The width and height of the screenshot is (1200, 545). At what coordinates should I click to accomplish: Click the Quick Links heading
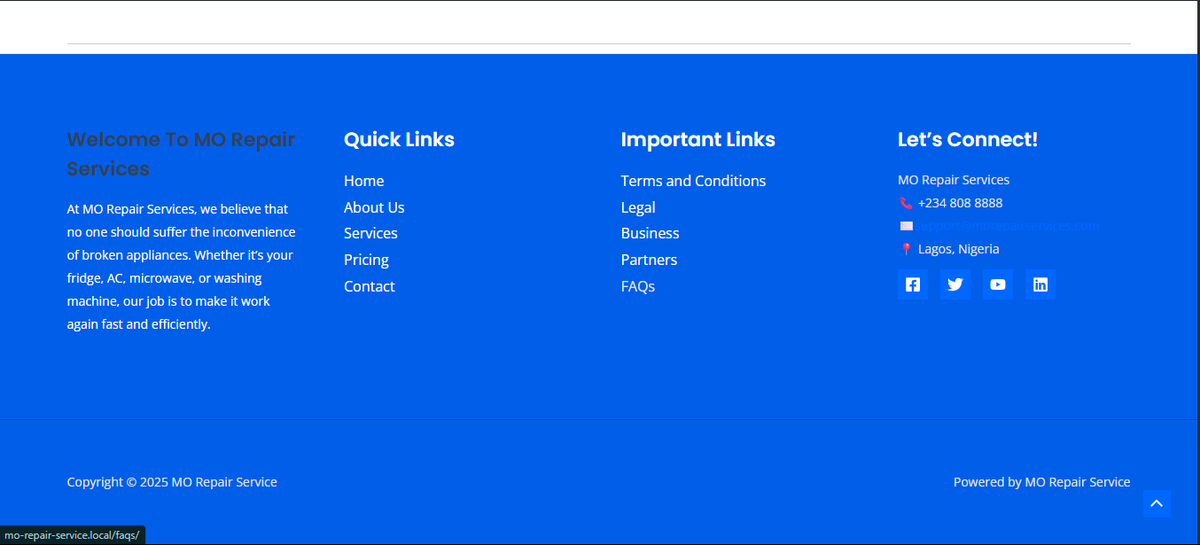tap(399, 140)
